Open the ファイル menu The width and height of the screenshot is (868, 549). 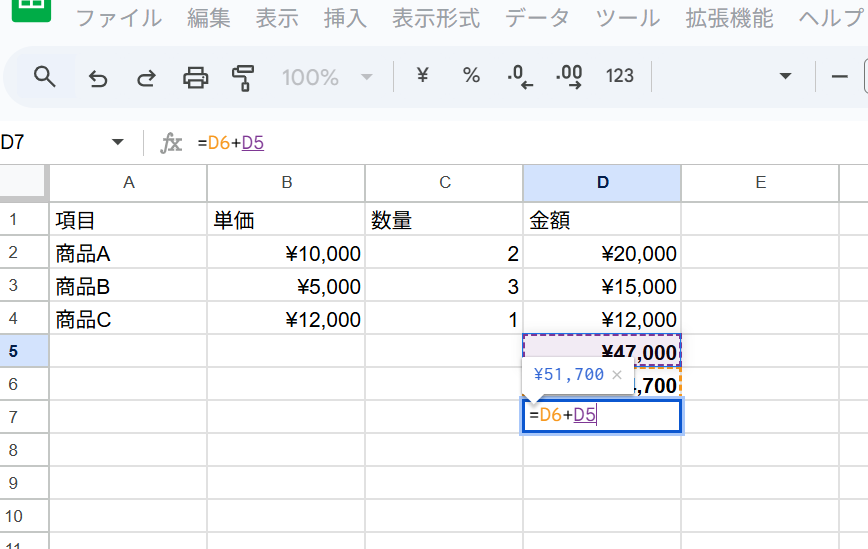pos(118,18)
